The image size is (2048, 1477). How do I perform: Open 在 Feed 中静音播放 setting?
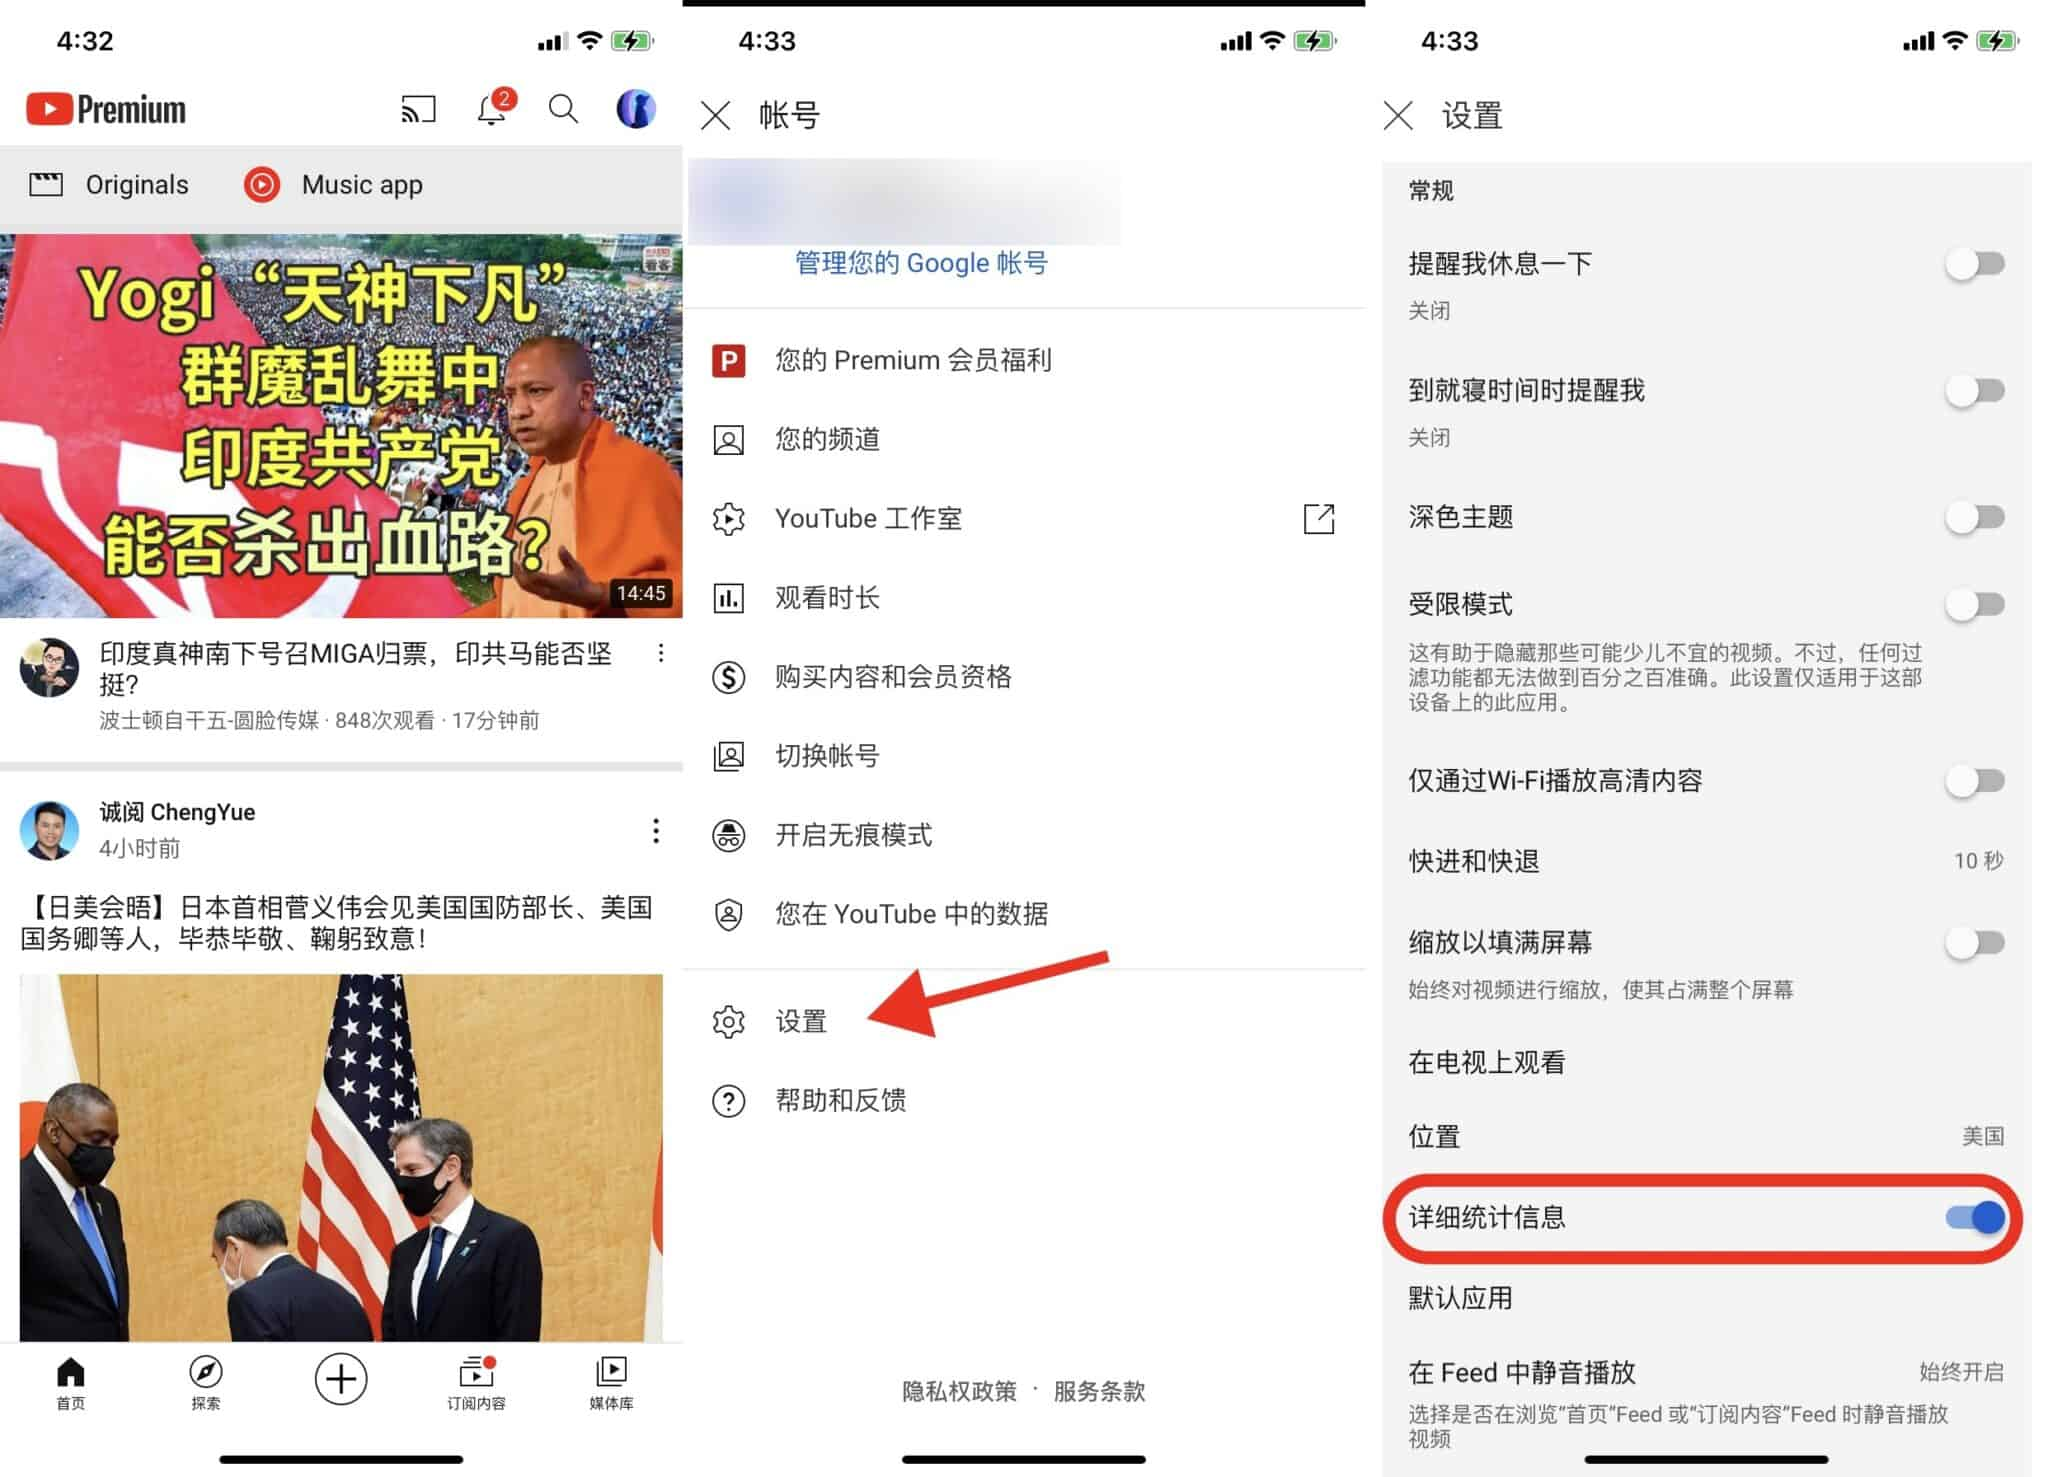[x=1706, y=1403]
